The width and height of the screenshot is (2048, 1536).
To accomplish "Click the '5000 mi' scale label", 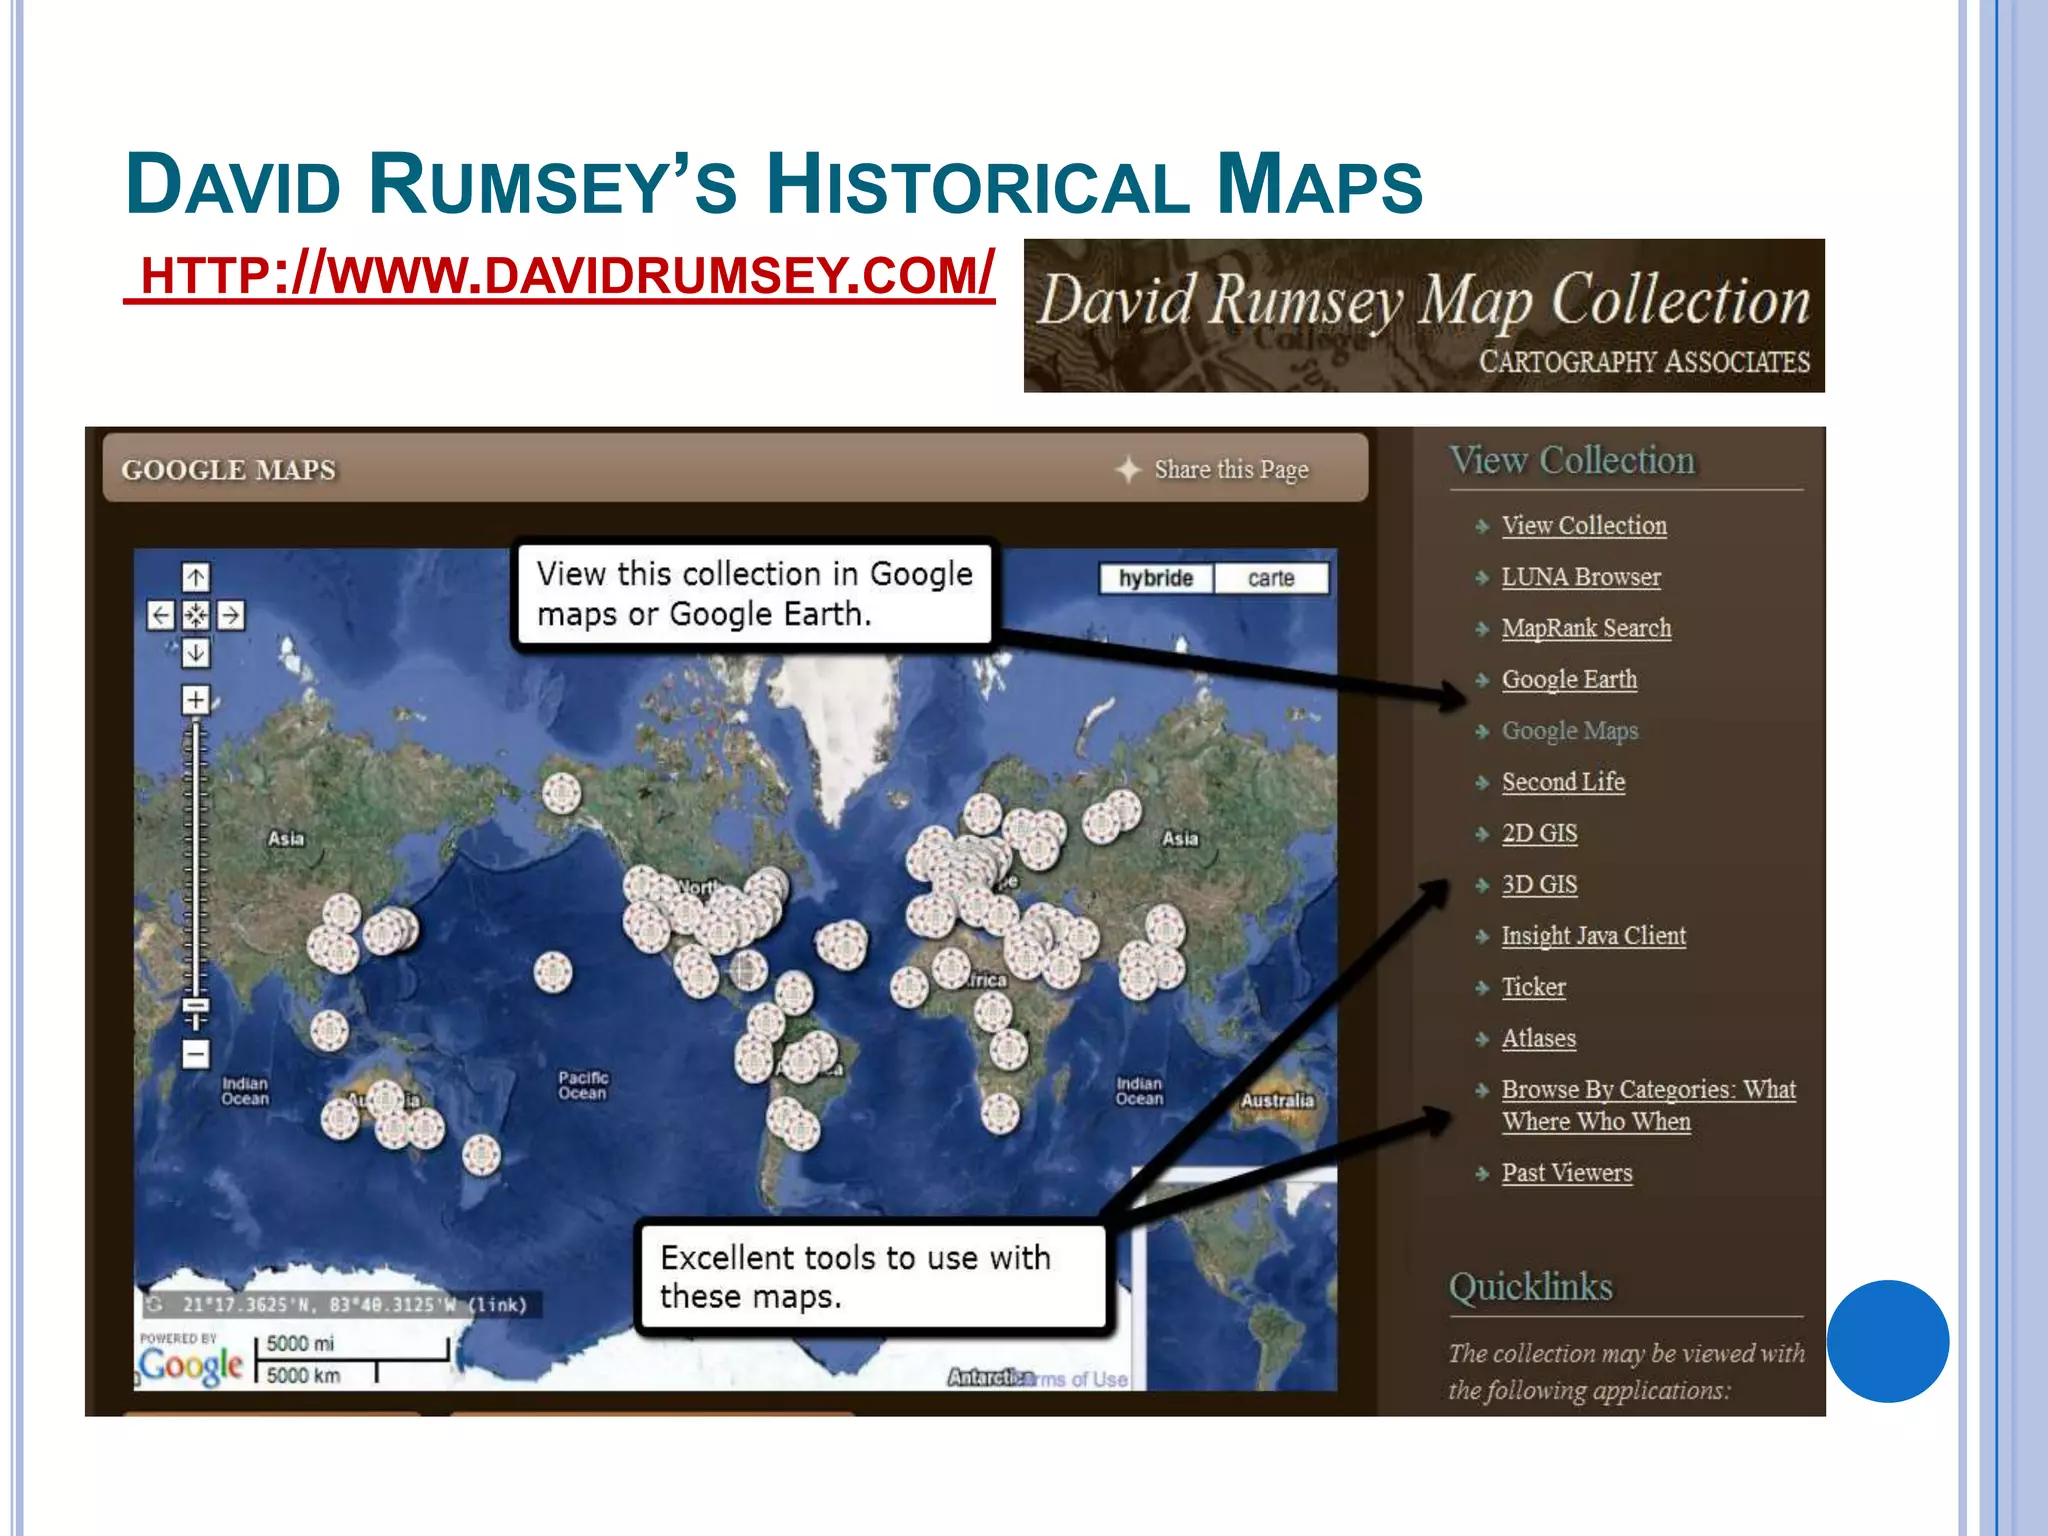I will click(300, 1343).
